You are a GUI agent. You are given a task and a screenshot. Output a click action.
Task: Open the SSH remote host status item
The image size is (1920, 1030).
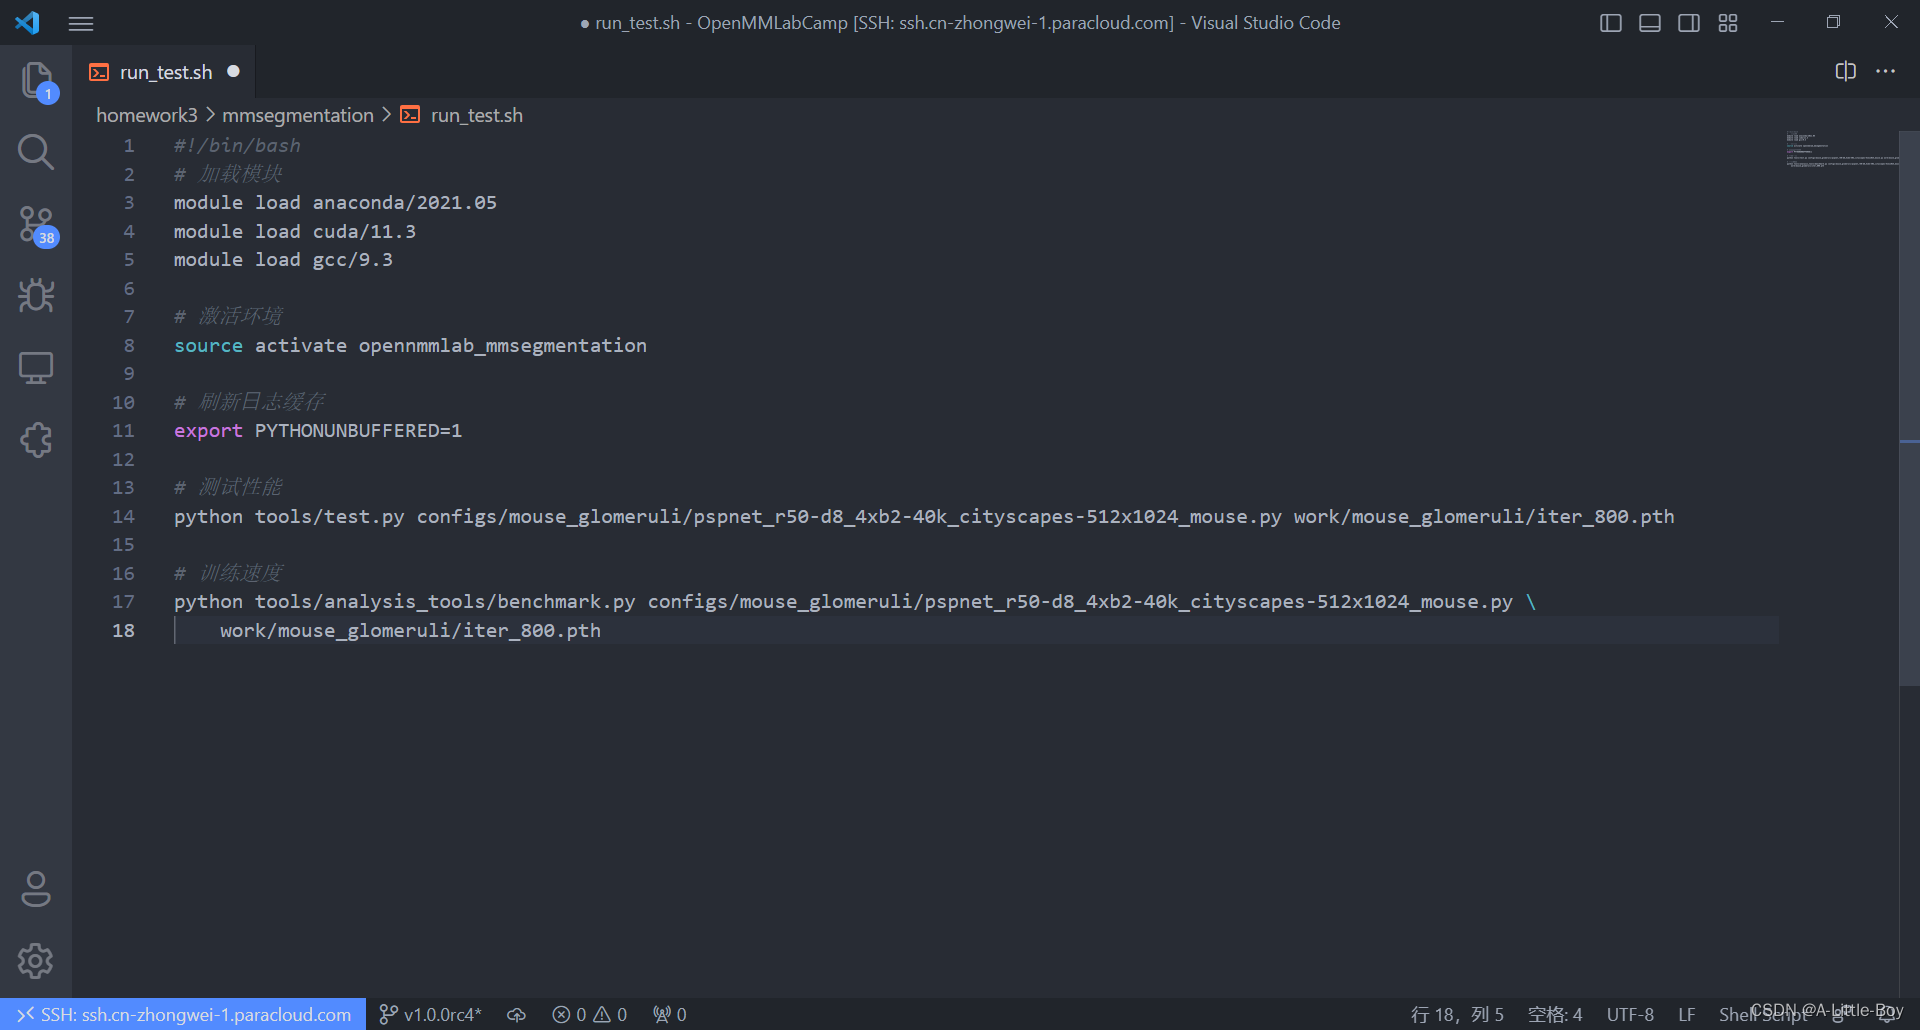pos(183,1014)
